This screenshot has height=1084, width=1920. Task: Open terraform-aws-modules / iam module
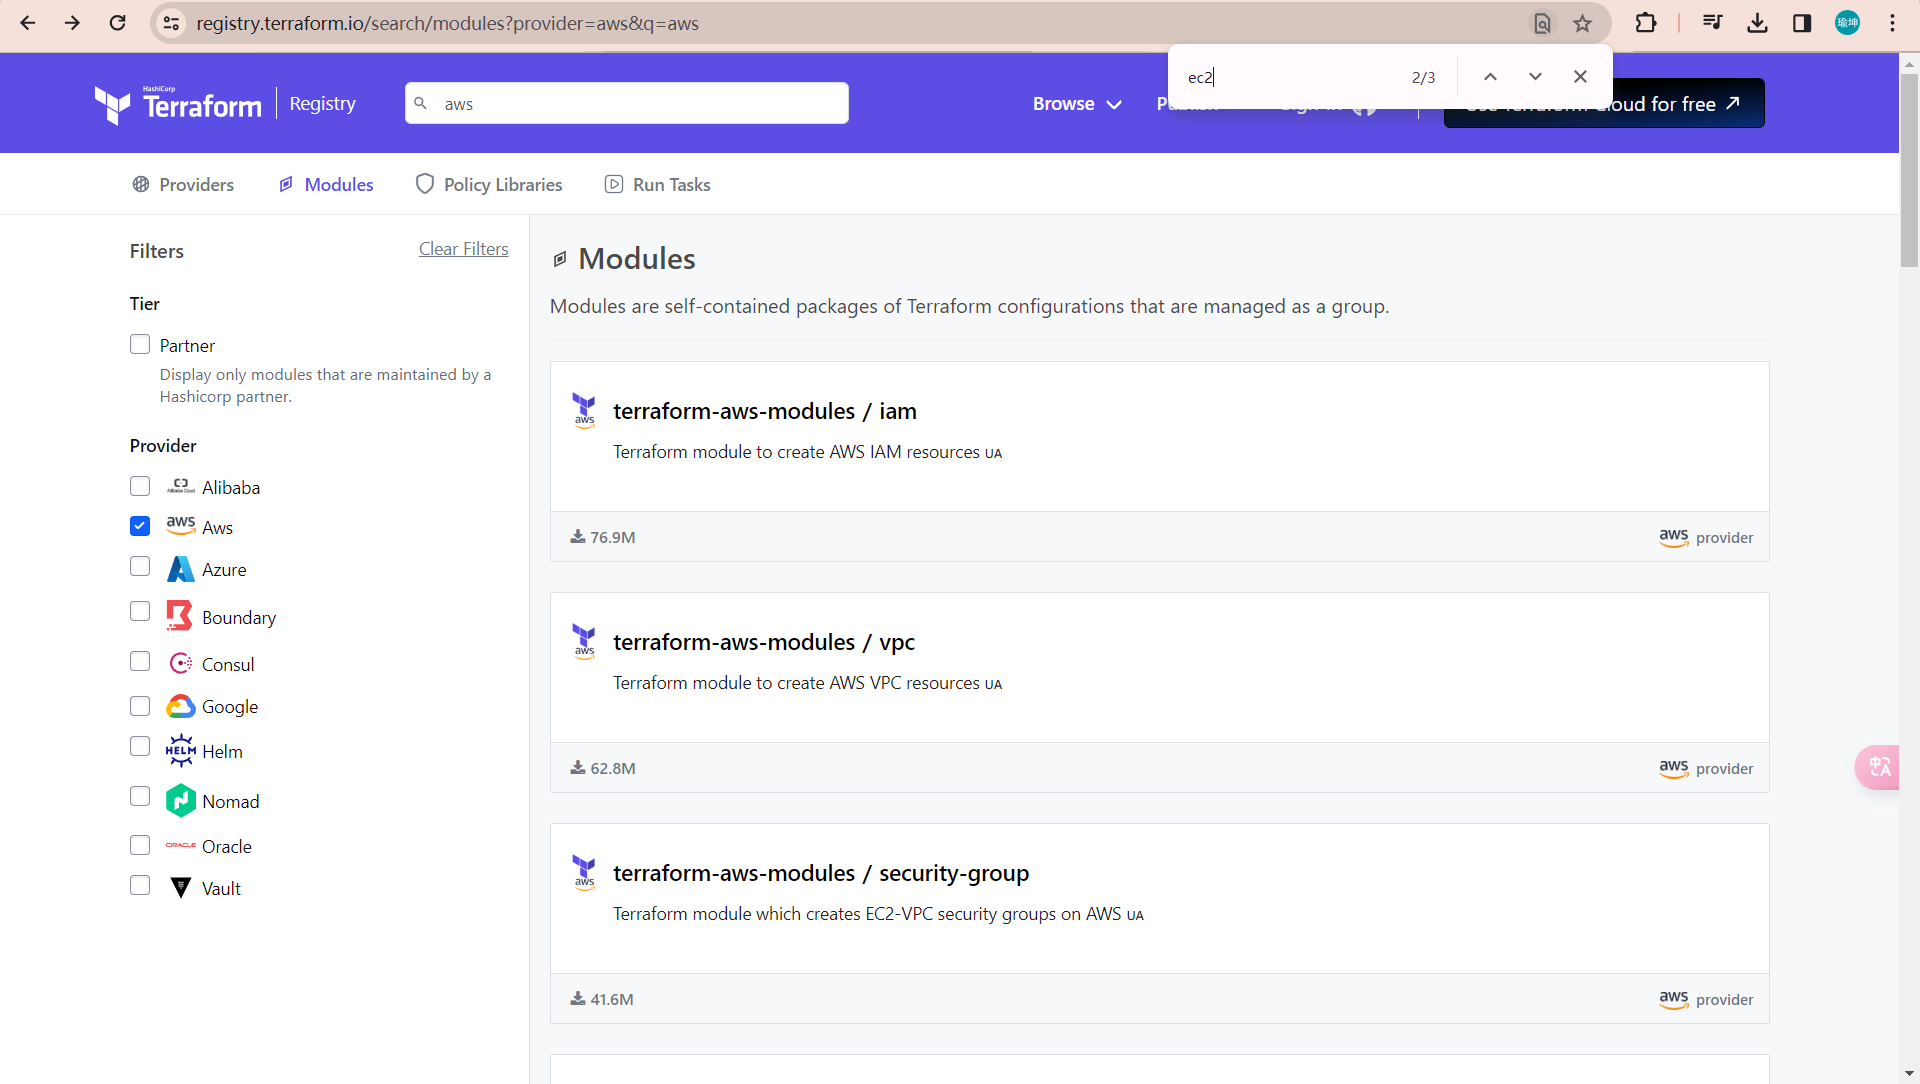coord(765,411)
